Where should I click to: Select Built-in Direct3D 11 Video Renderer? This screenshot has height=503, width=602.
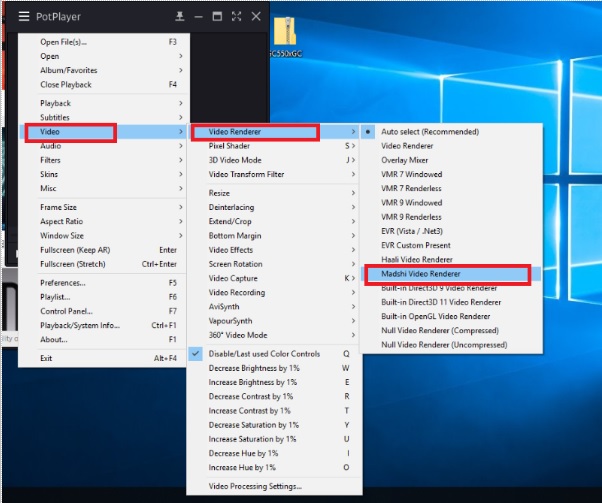tap(451, 302)
